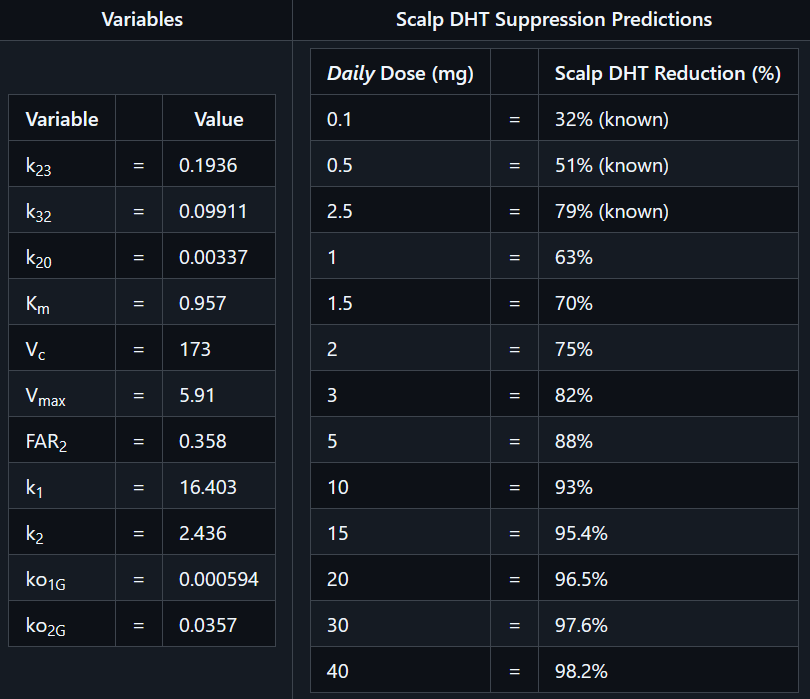
Task: Select the 1.5 mg daily dose cell
Action: [340, 304]
